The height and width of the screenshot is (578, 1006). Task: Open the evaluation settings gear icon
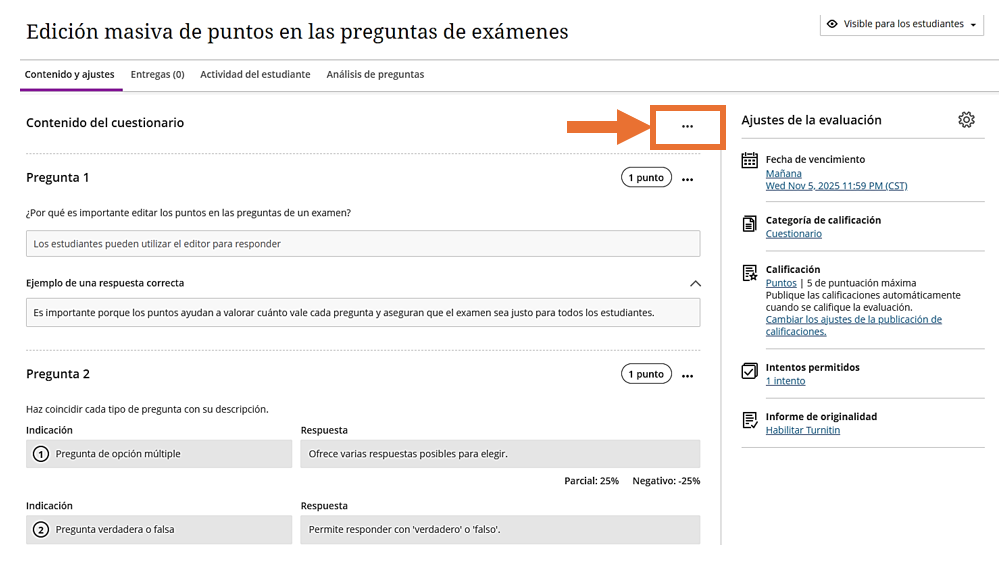tap(966, 120)
